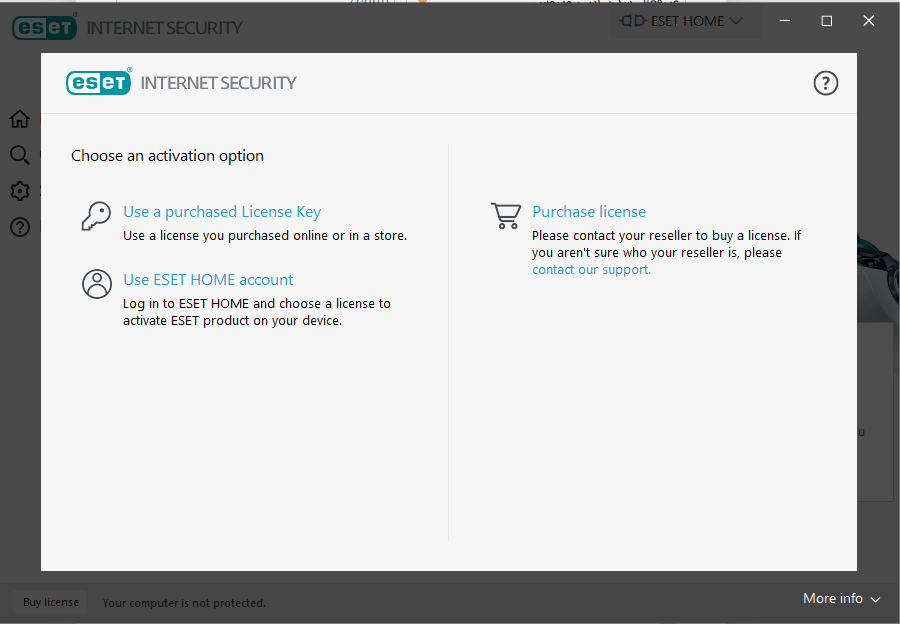Click the shopping cart icon
This screenshot has height=624, width=900.
tap(506, 216)
